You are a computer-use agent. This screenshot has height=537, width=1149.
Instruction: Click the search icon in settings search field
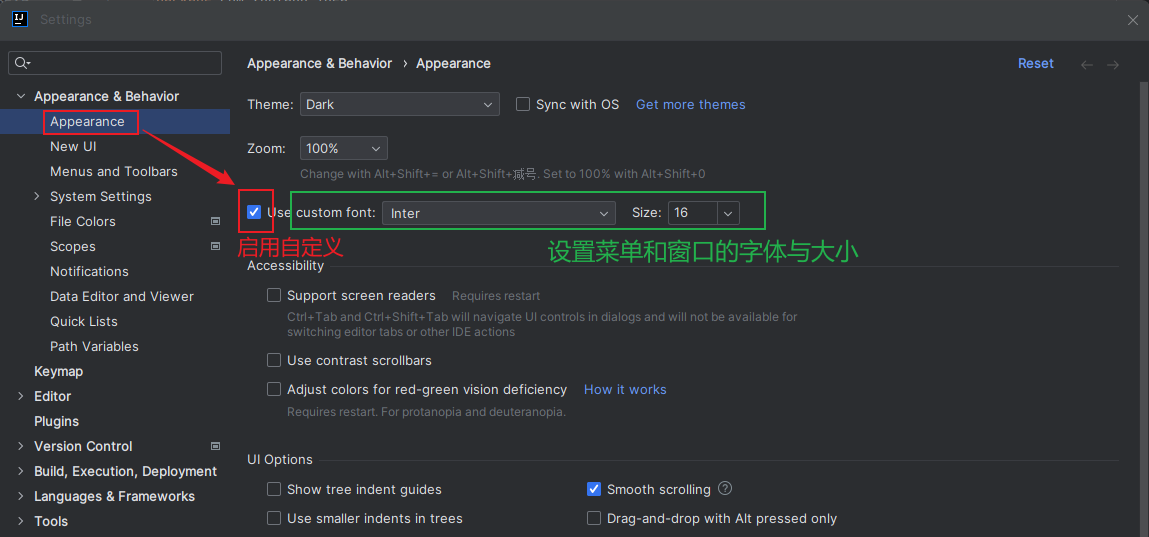20,63
